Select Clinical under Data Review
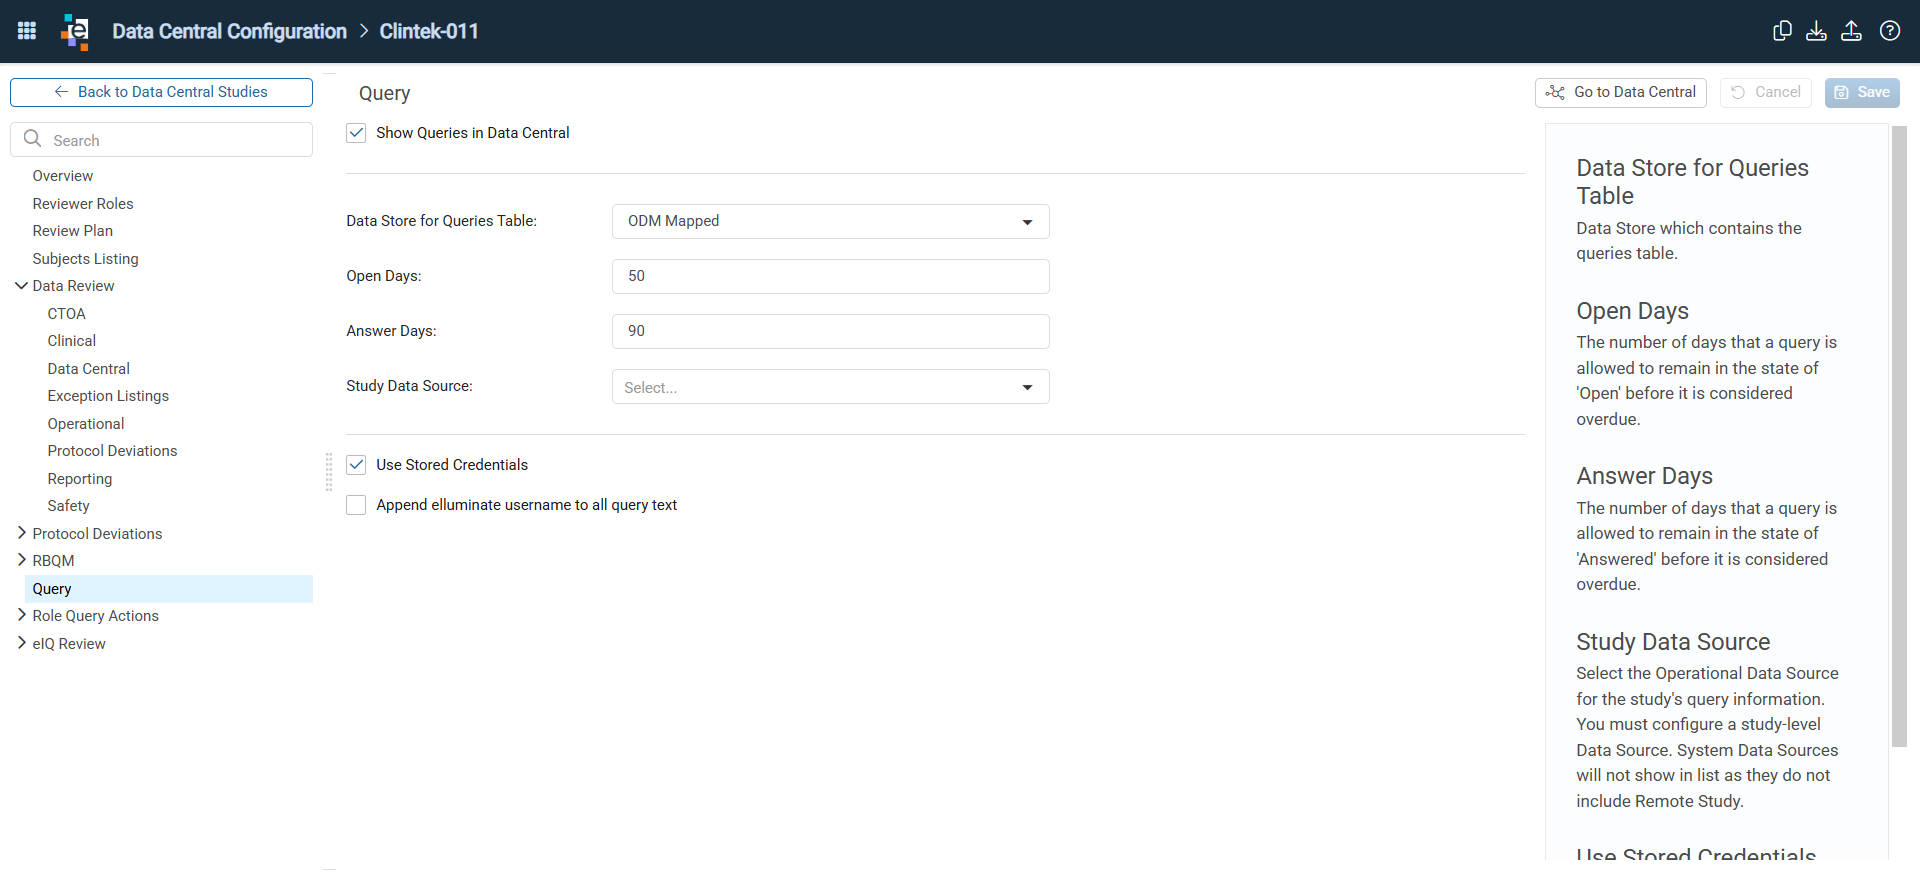The height and width of the screenshot is (879, 1920). click(x=71, y=341)
